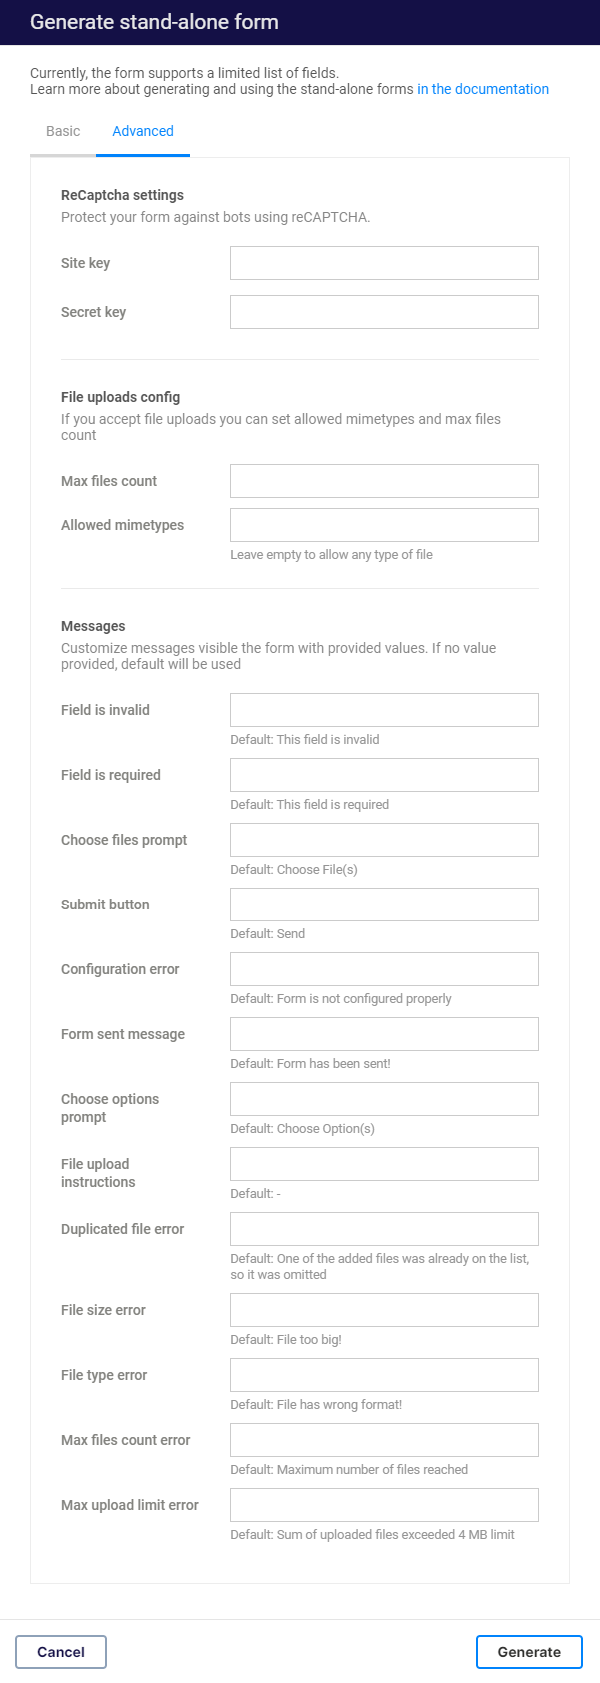Click the Max files count field

(384, 481)
